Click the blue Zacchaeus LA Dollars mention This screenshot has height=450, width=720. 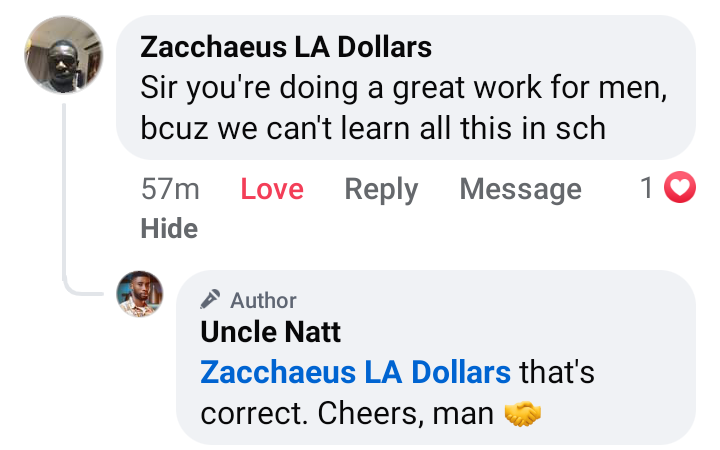[356, 373]
